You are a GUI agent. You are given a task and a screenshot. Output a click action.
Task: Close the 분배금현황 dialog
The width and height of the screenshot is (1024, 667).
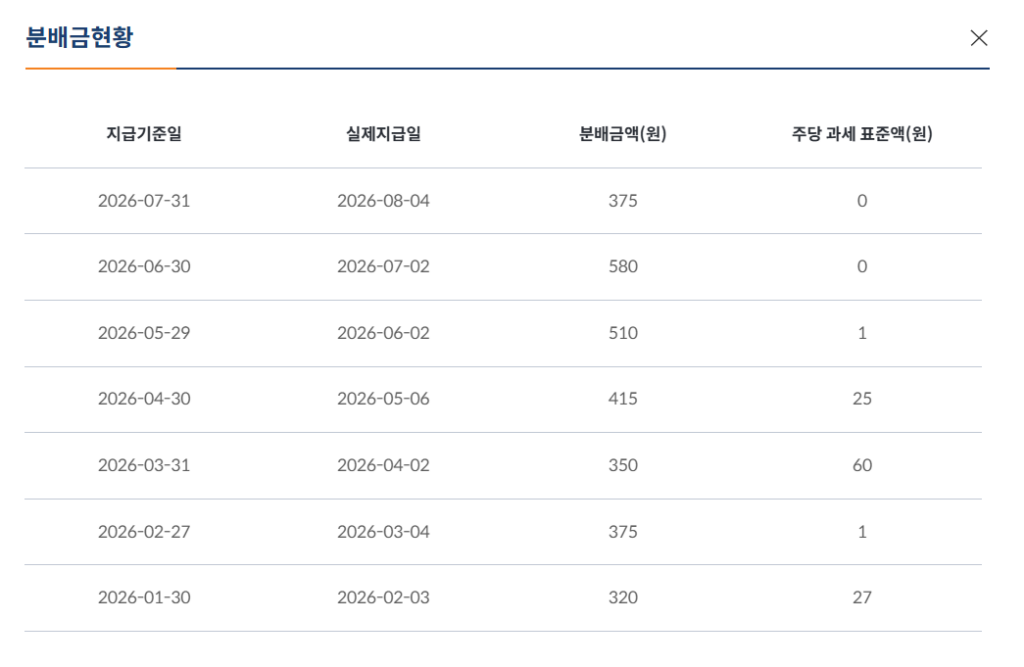[x=978, y=38]
